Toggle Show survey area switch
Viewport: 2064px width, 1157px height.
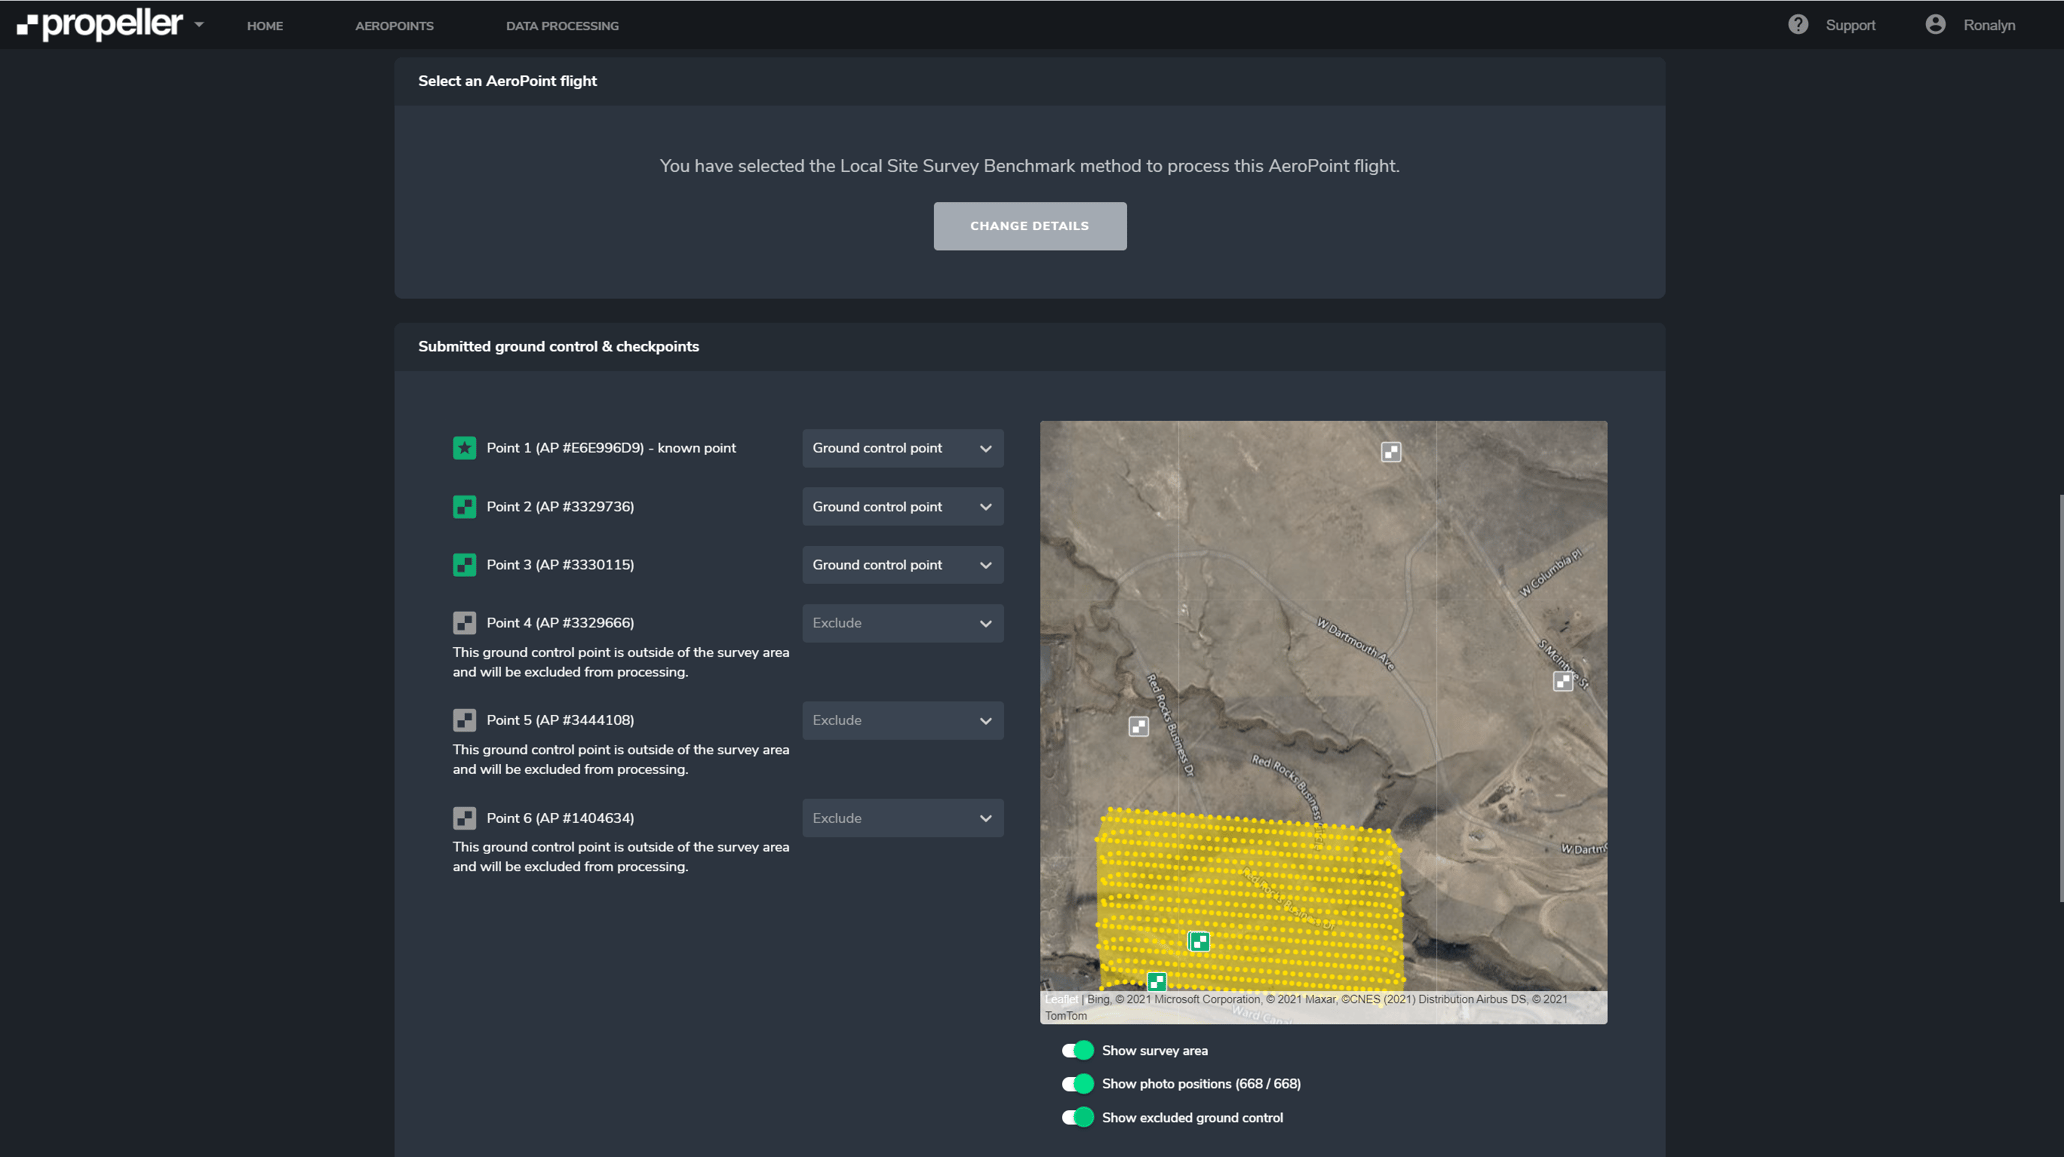(1077, 1050)
